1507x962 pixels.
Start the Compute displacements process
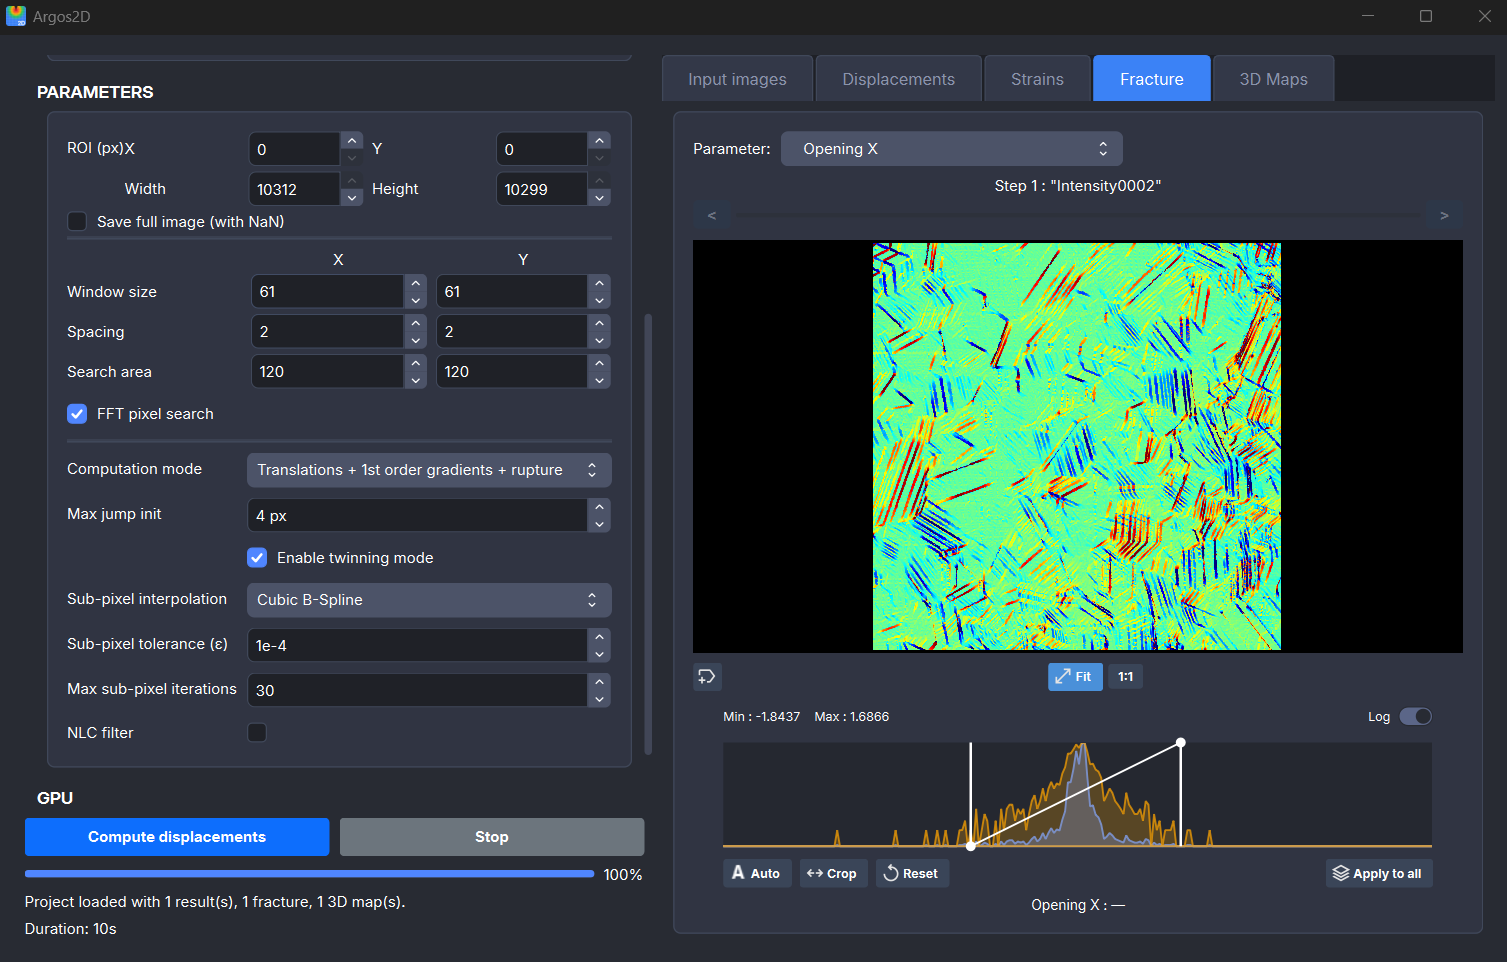pos(176,836)
